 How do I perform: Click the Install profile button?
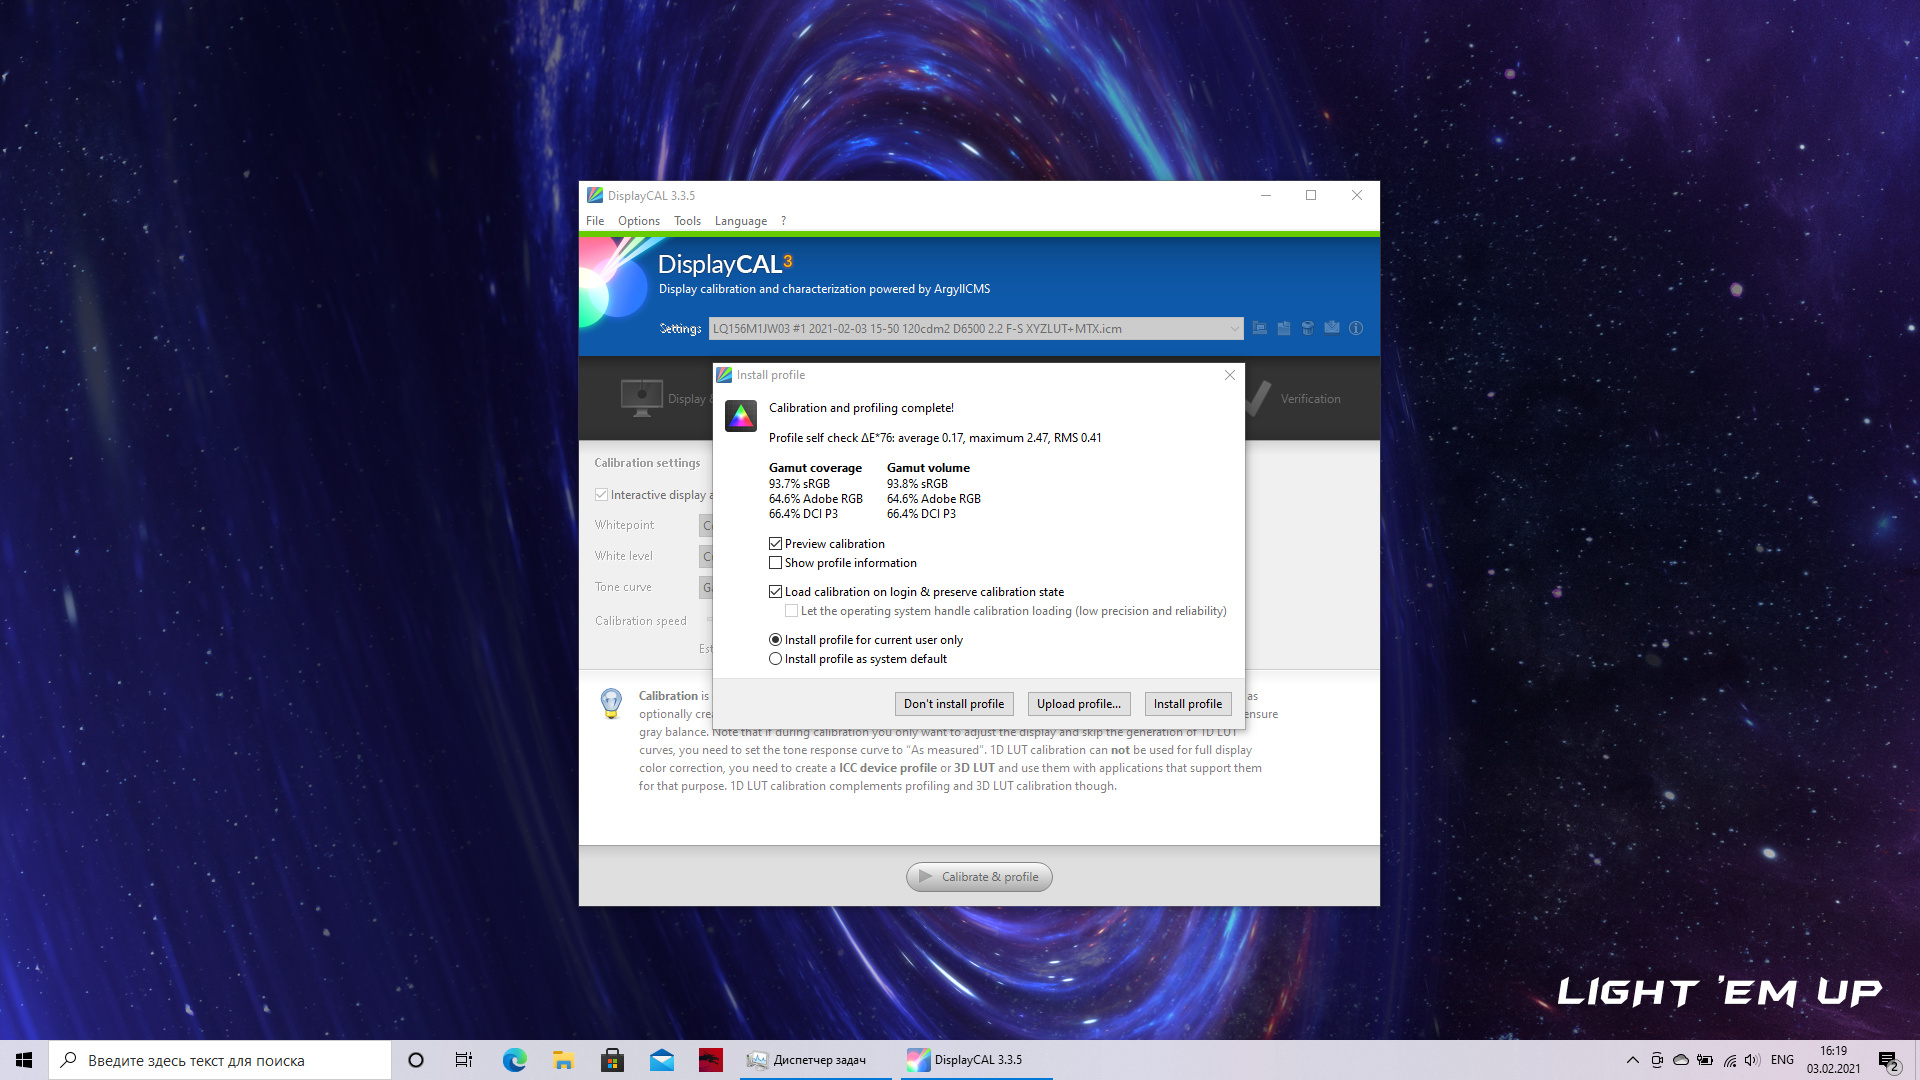pos(1187,704)
